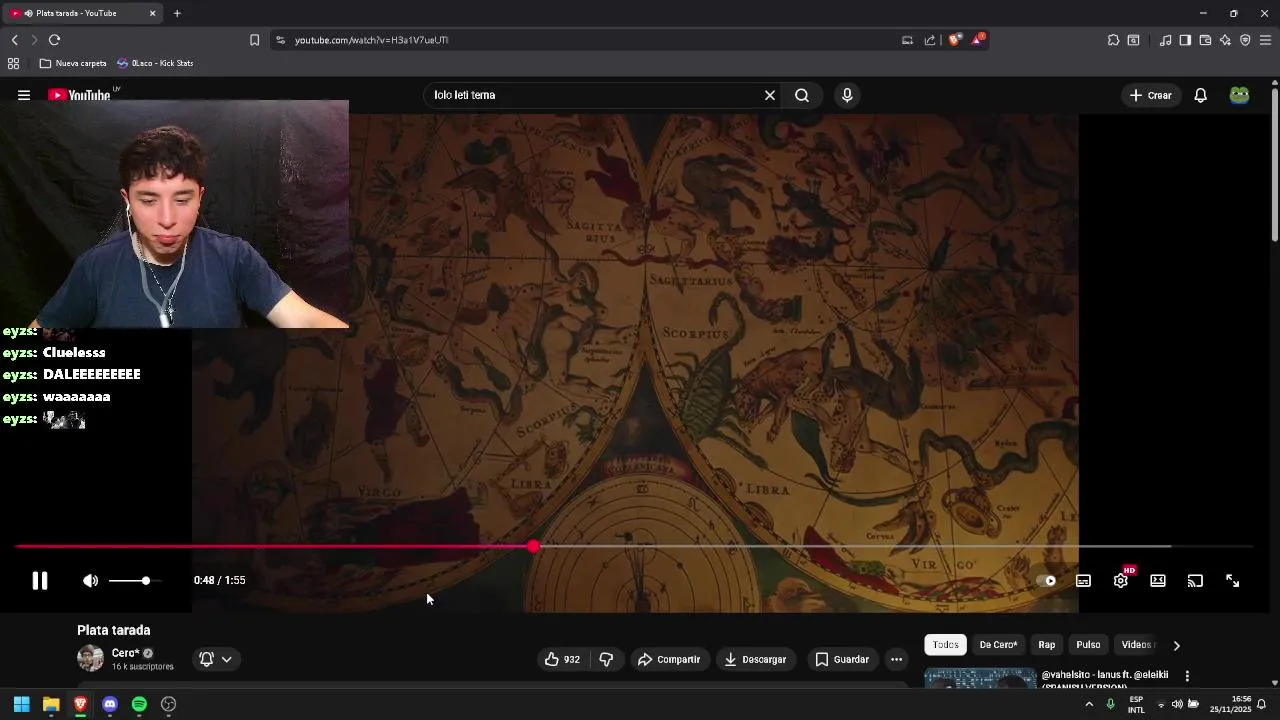Open Nueva carpeta bookmarks folder
Screen dimensions: 1280x720
pos(73,63)
